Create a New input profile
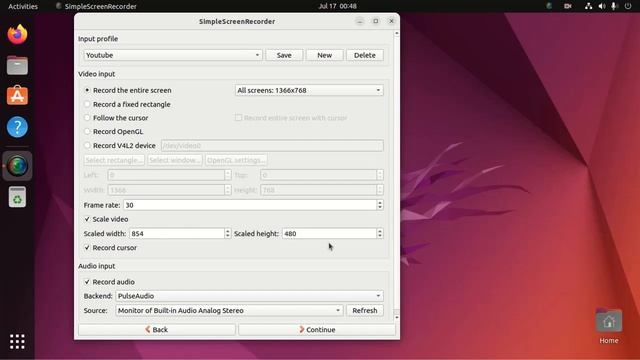 pyautogui.click(x=324, y=55)
